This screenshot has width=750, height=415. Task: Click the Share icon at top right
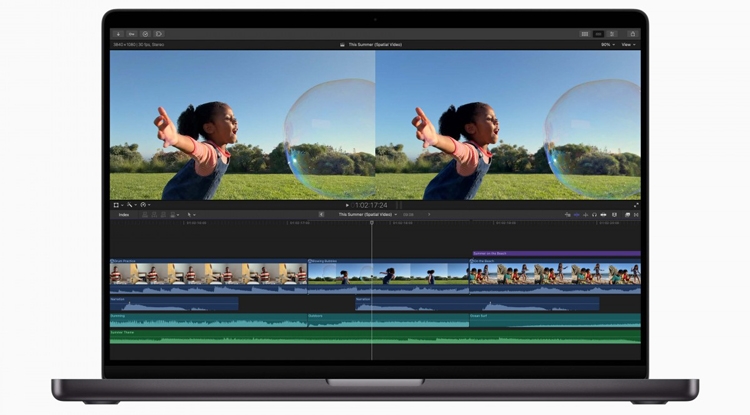tap(632, 34)
